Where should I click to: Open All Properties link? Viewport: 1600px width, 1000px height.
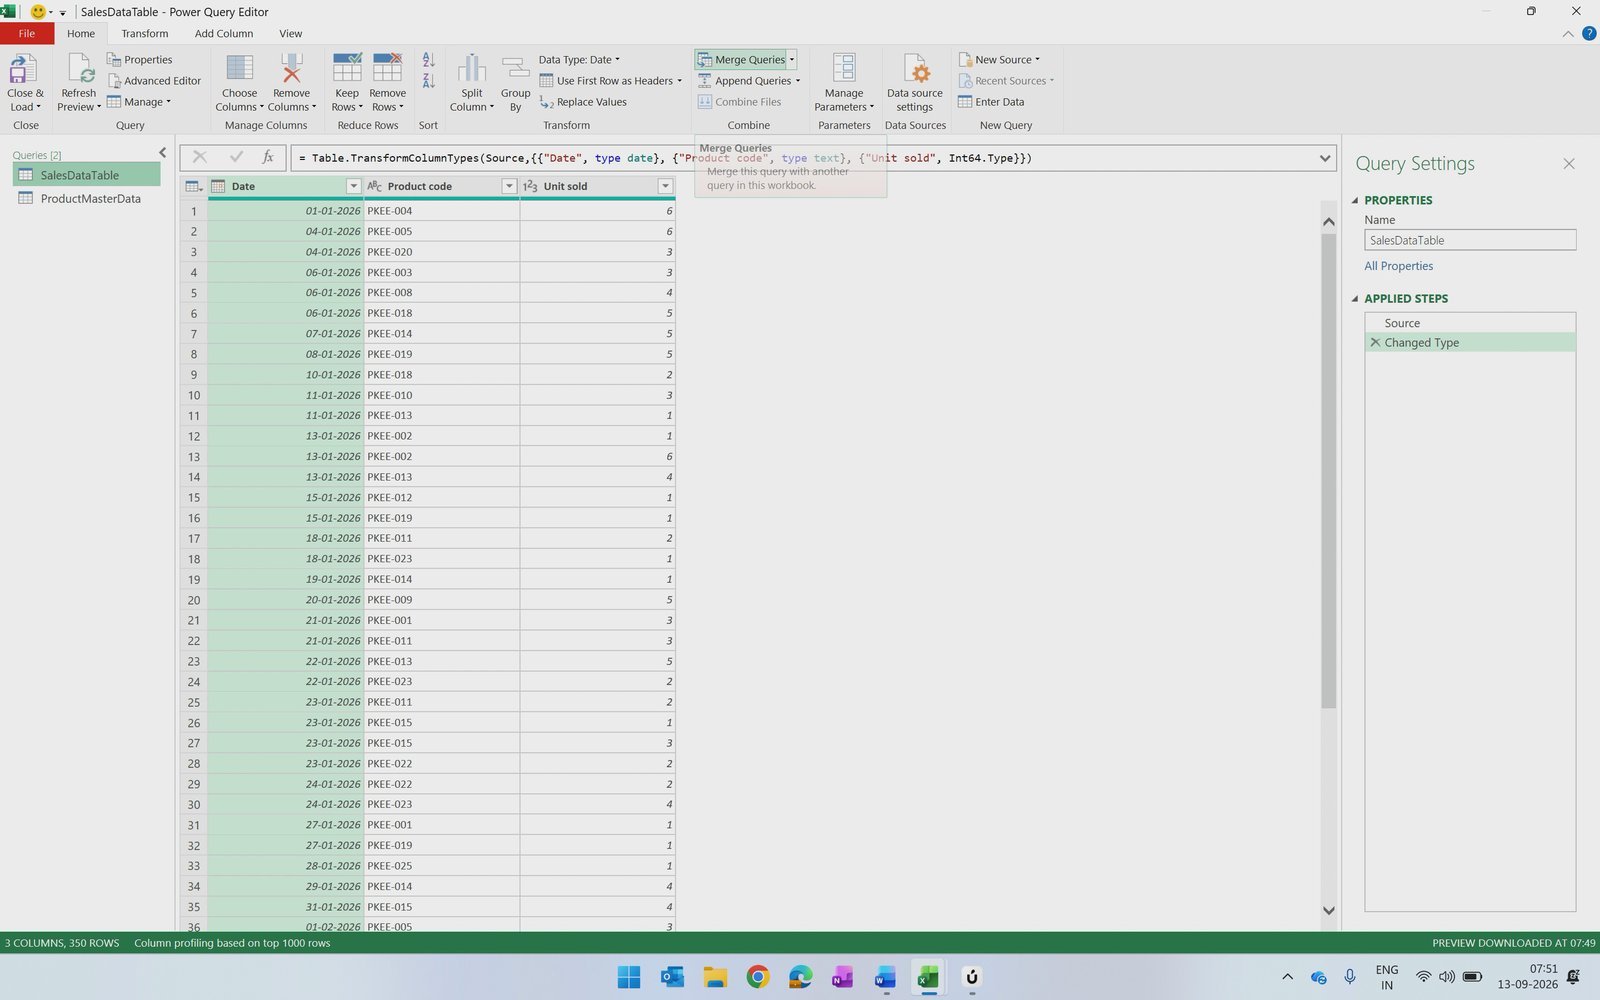(1398, 266)
